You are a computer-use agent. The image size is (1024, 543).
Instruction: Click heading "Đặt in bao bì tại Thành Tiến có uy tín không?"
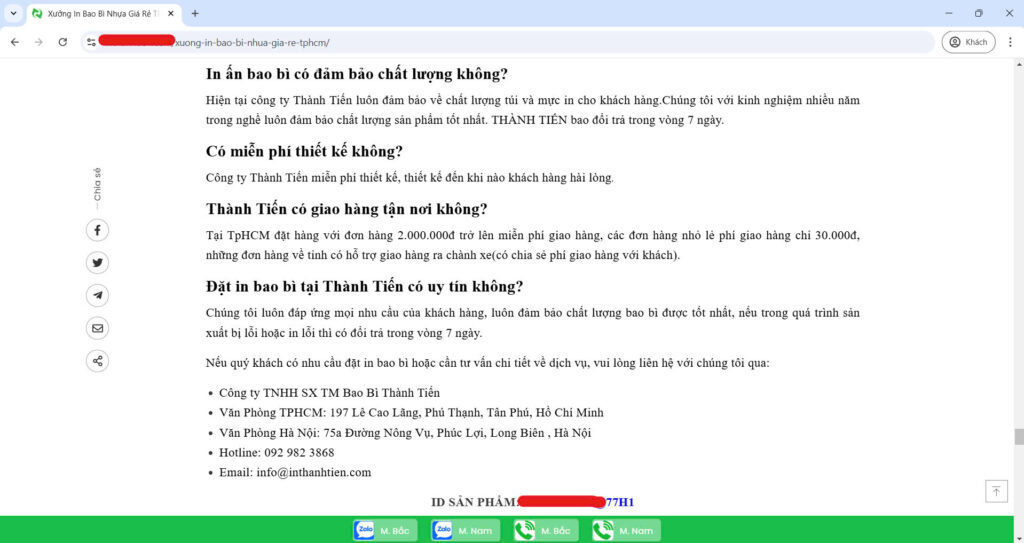(x=364, y=287)
